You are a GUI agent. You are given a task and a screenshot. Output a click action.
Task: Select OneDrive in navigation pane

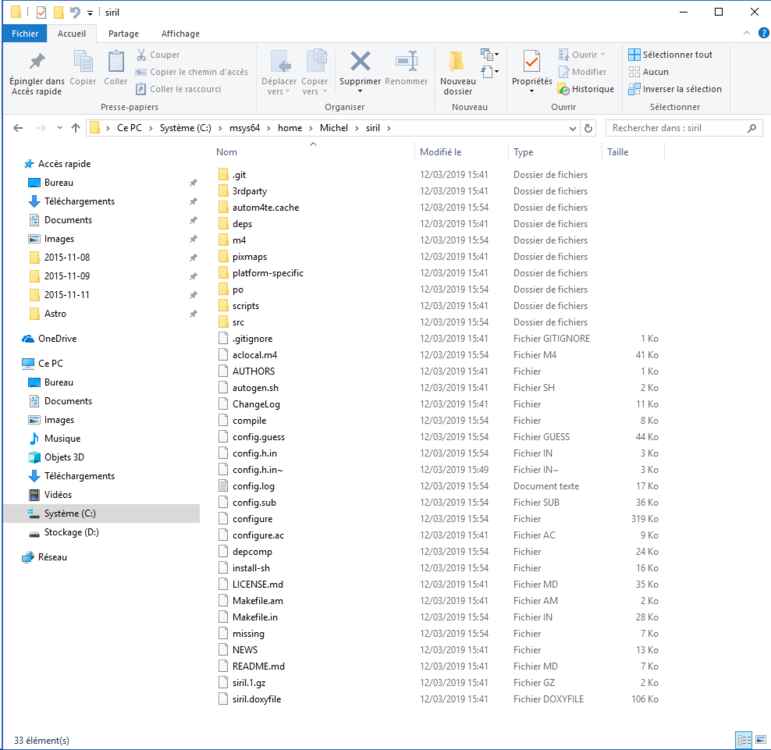(x=50, y=338)
